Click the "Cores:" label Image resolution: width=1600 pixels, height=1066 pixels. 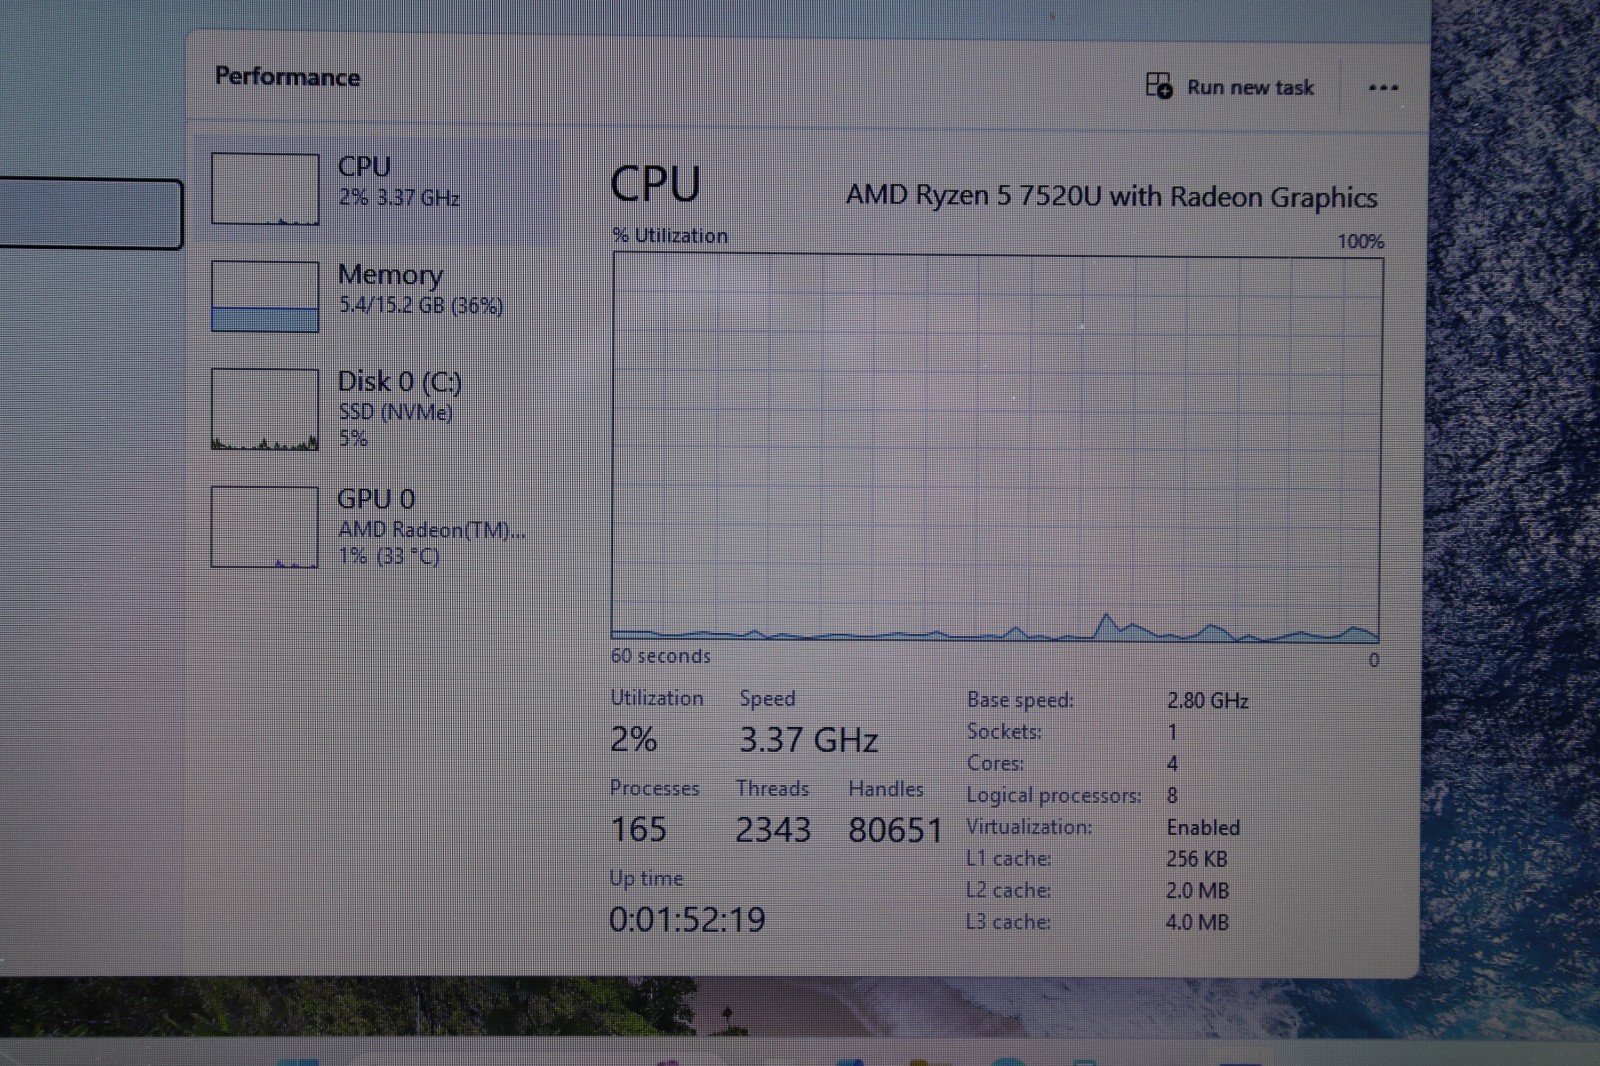pos(995,764)
